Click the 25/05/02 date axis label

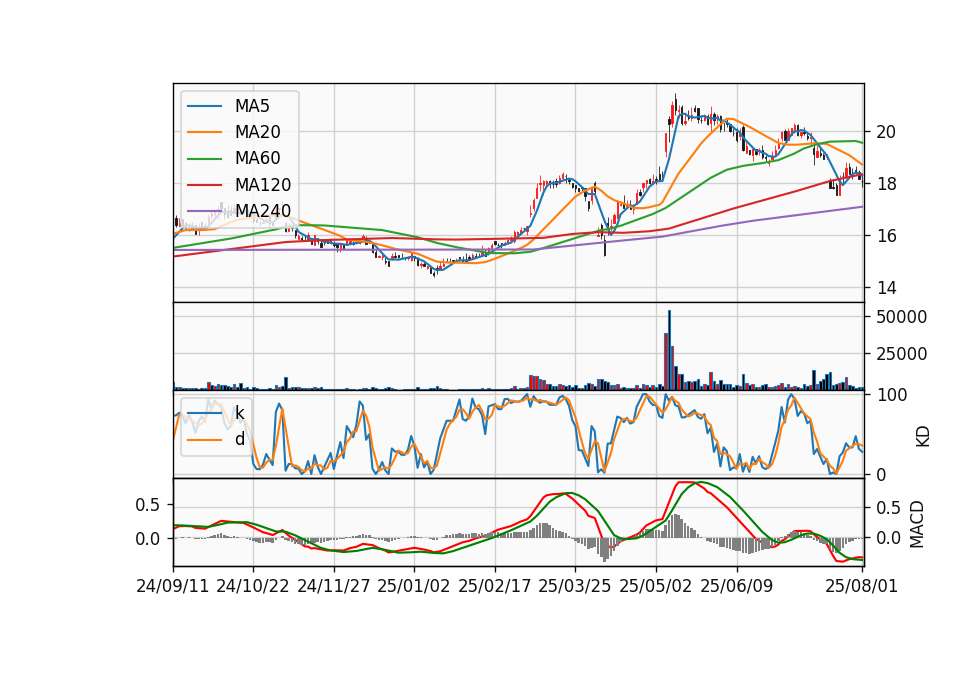click(x=656, y=586)
